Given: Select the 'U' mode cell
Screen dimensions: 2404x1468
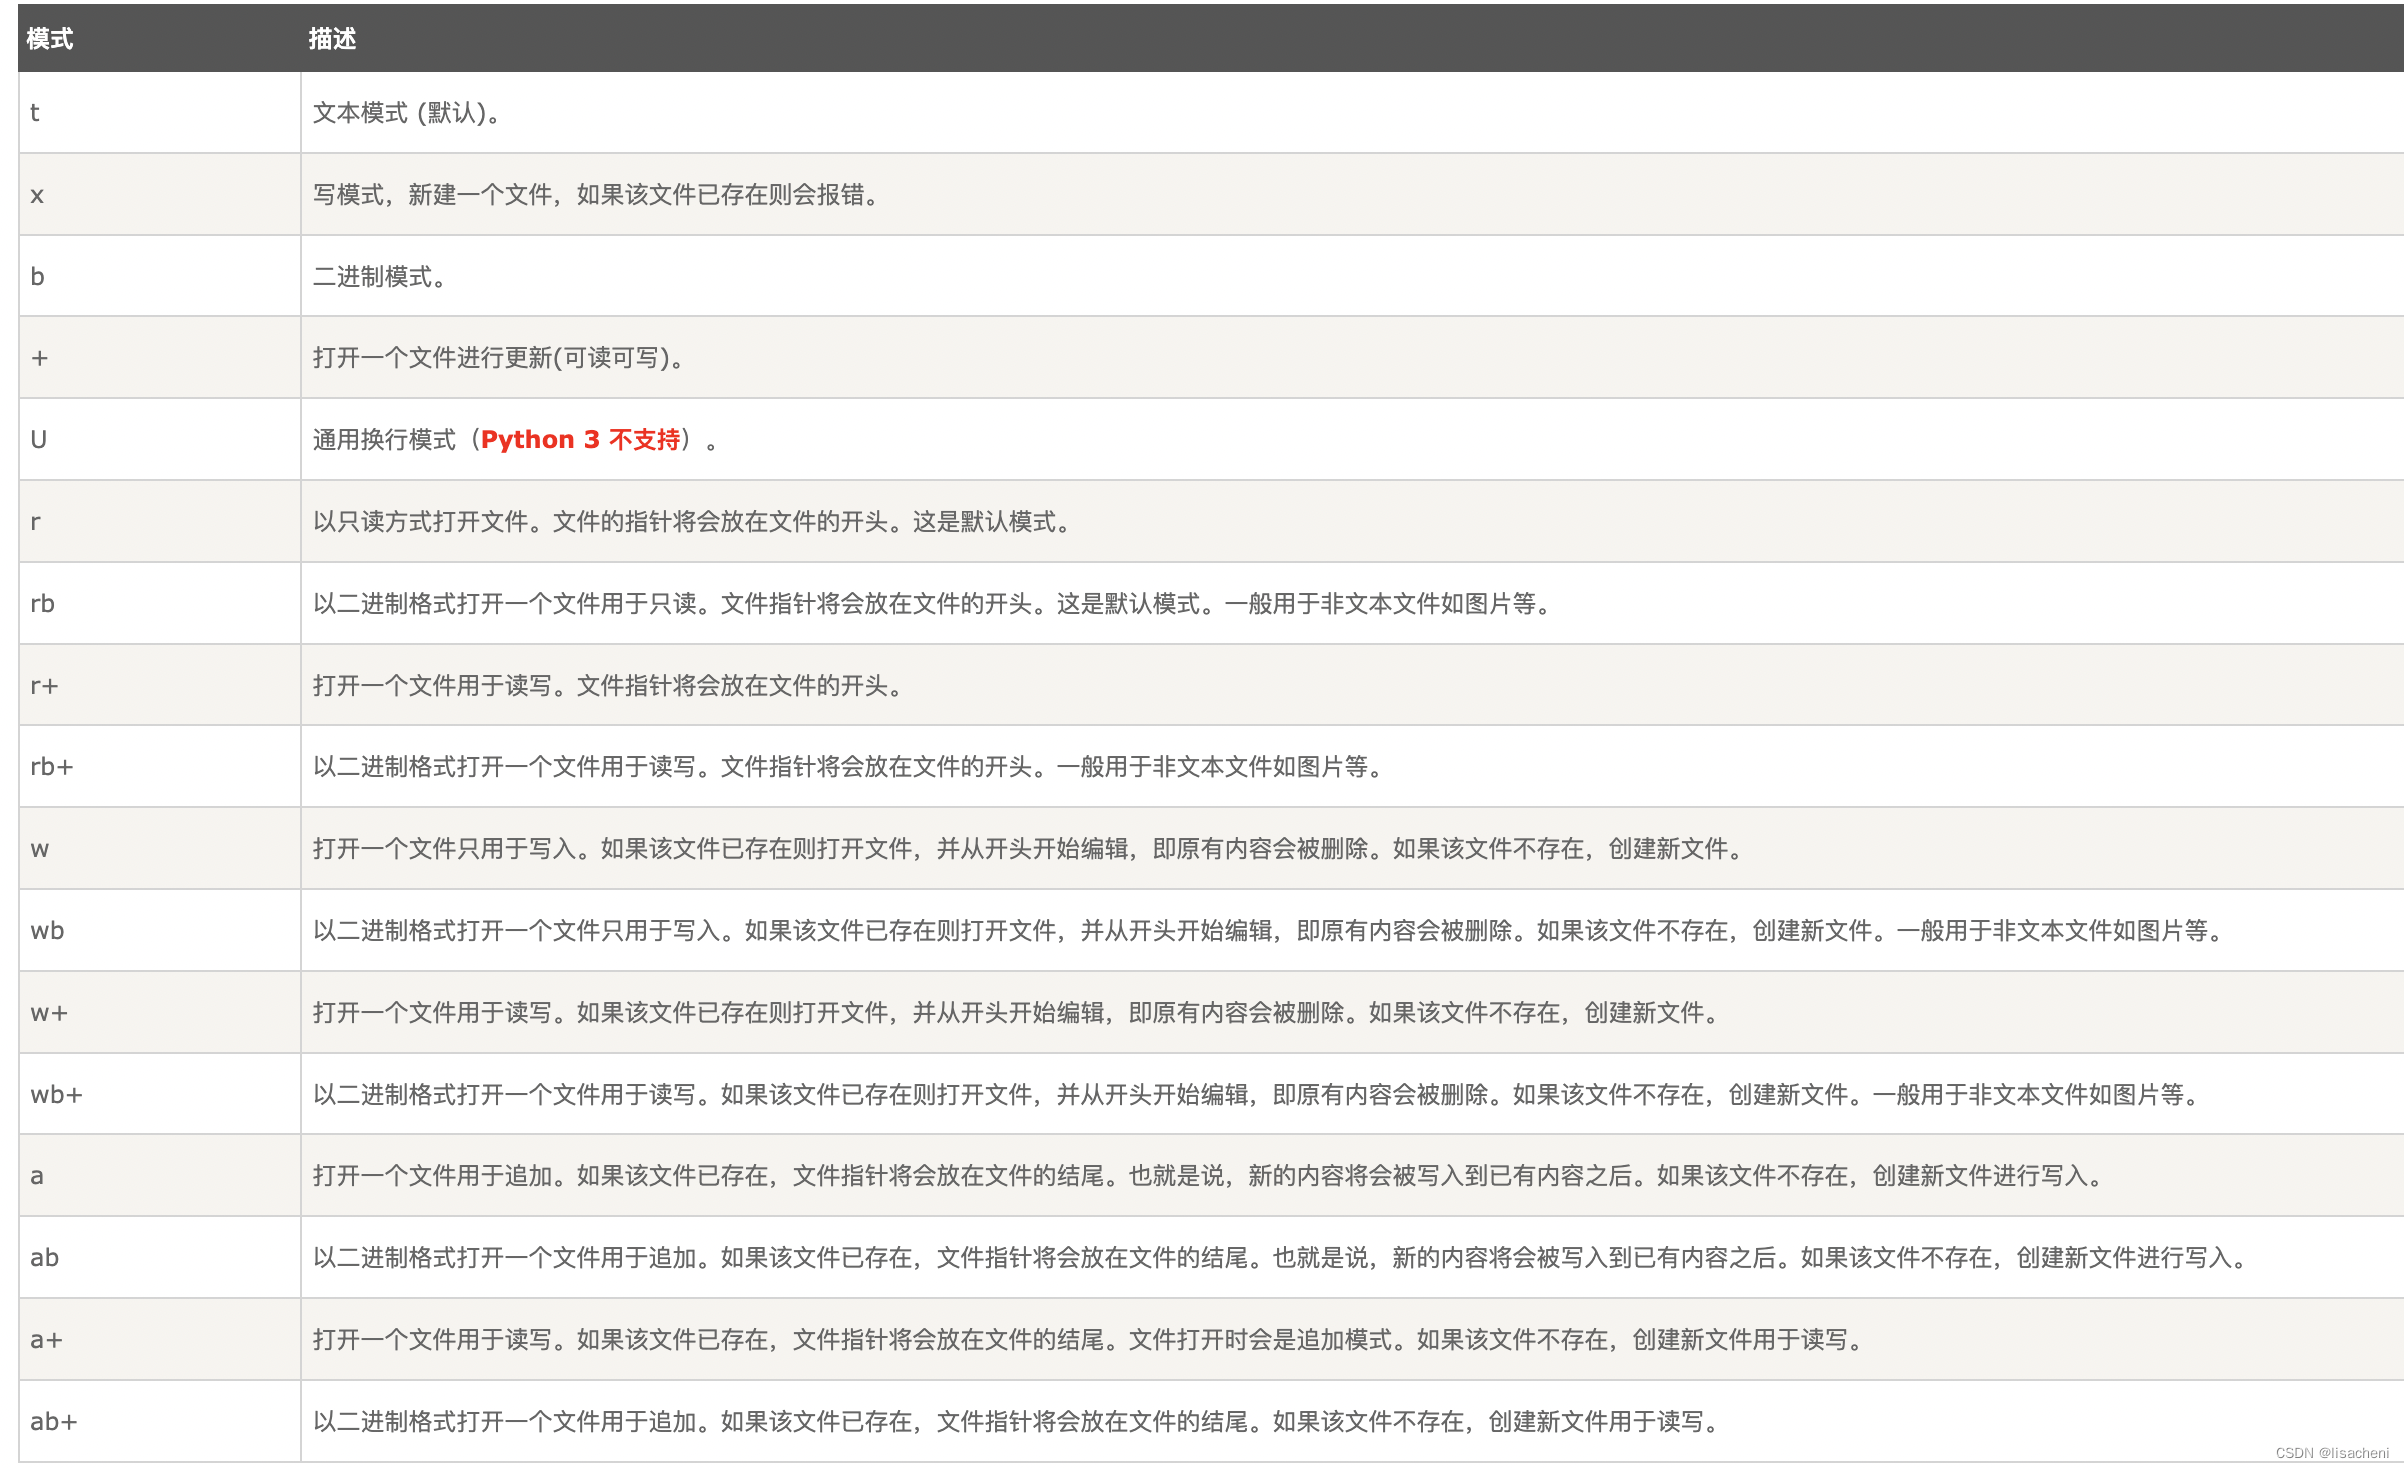Looking at the screenshot, I should [39, 440].
